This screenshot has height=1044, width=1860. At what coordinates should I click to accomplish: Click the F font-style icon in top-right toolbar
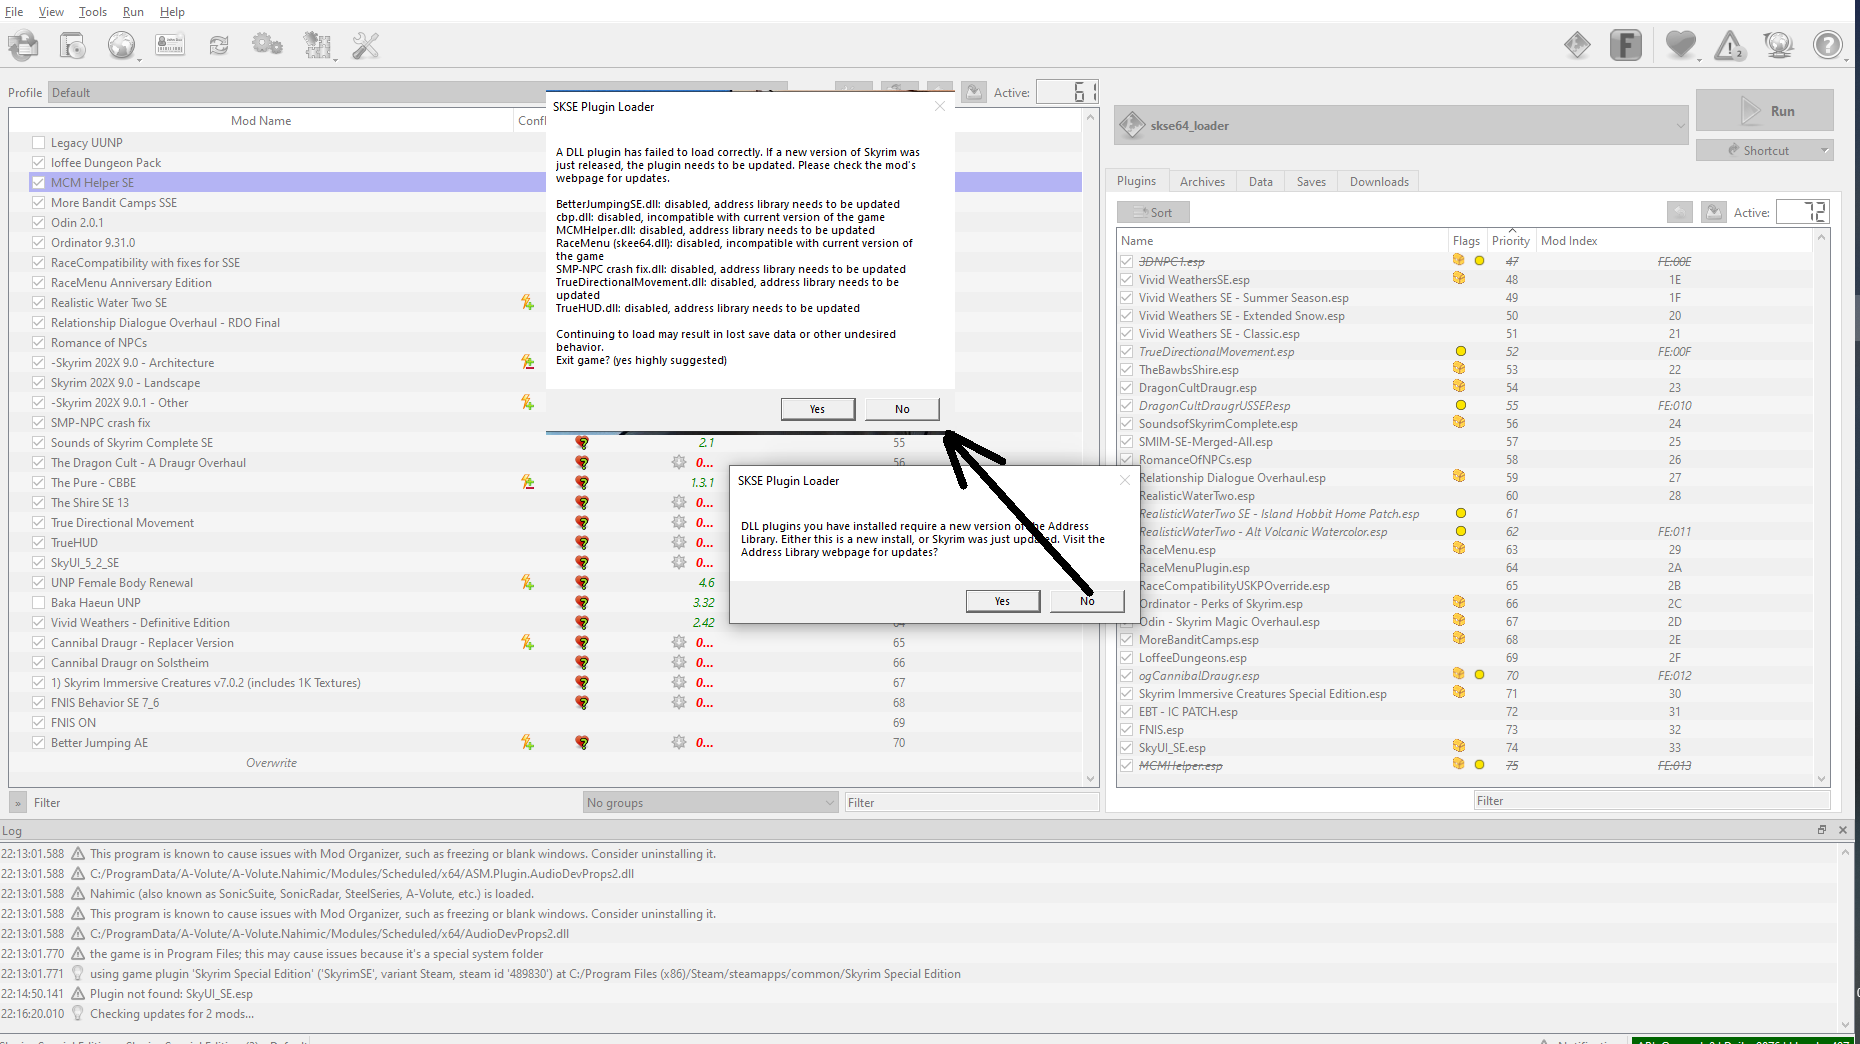coord(1626,45)
